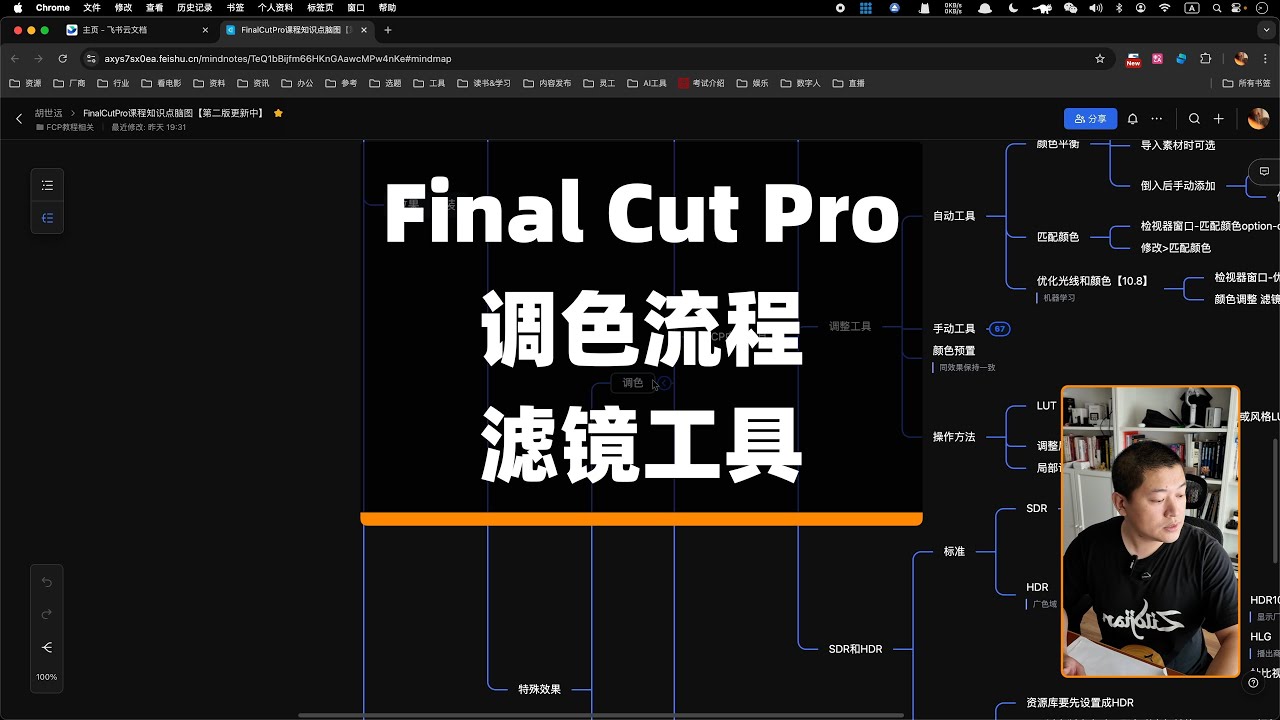Screen dimensions: 1280x720
Task: Click the Apple menu logo
Action: pos(17,8)
